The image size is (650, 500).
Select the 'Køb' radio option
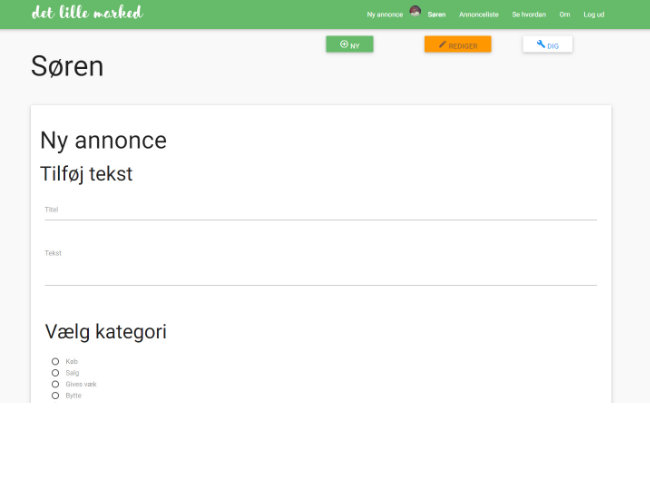click(55, 361)
